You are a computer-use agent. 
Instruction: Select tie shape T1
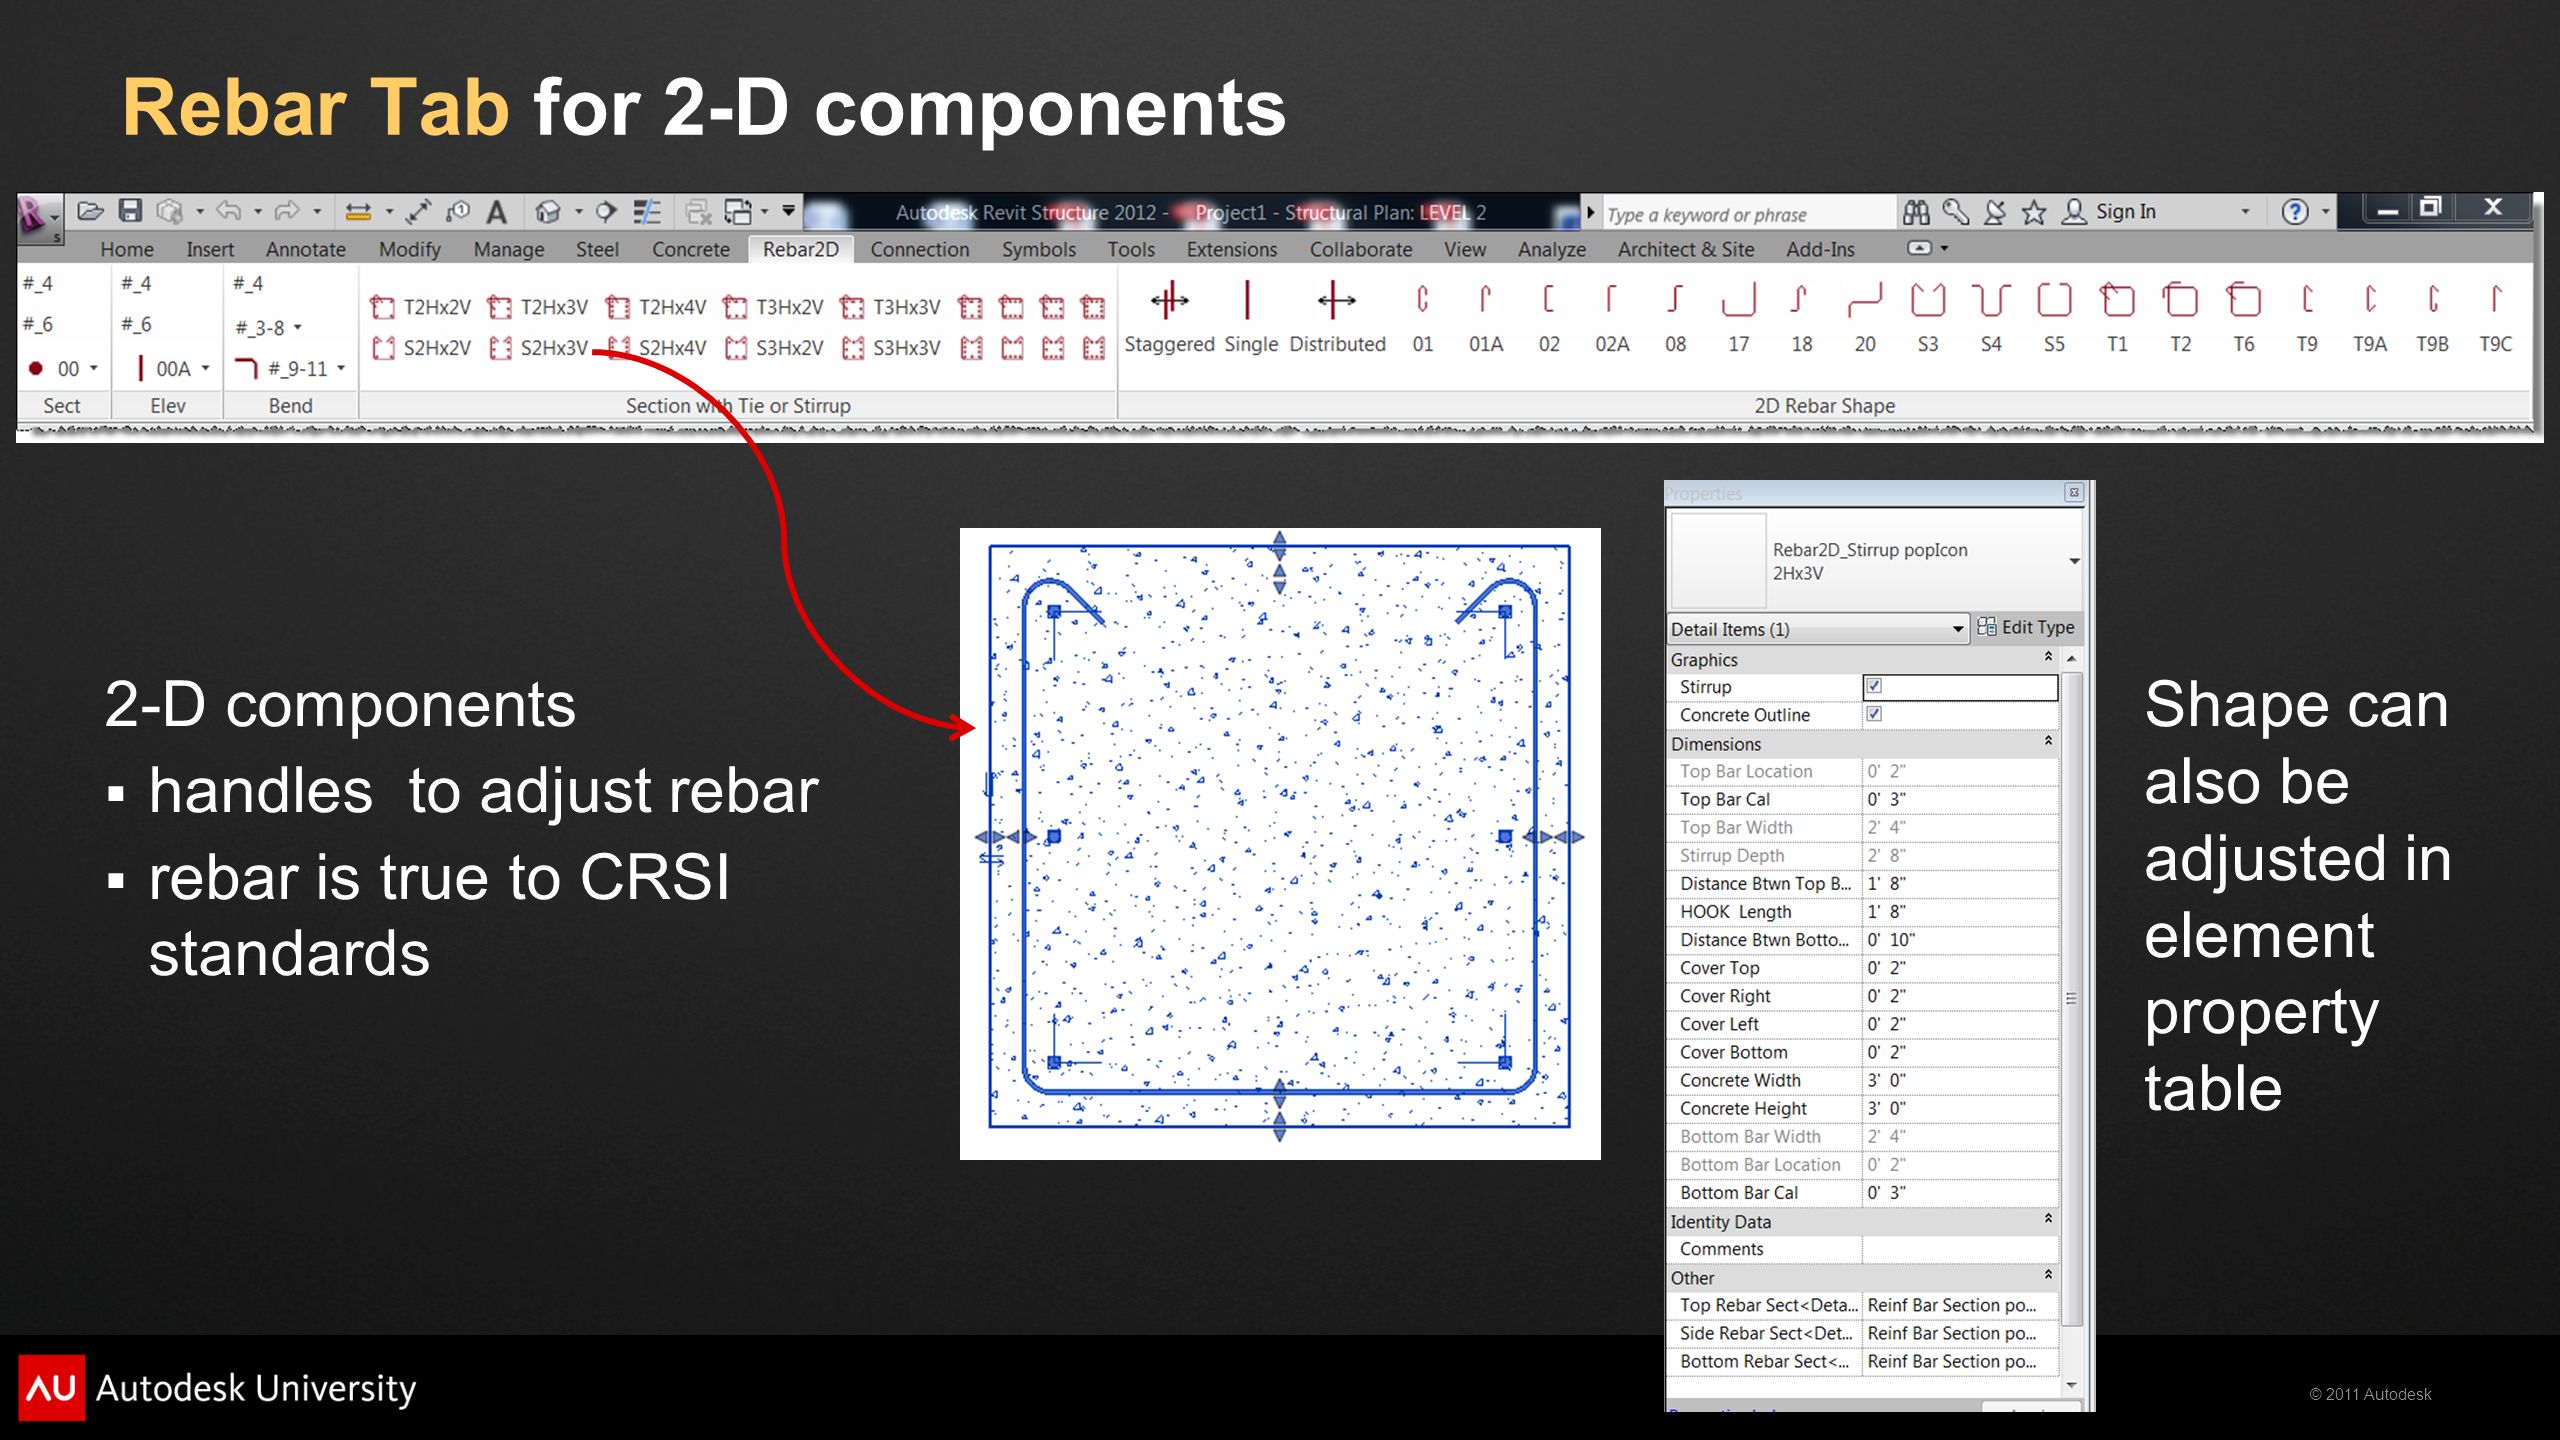(x=2117, y=318)
